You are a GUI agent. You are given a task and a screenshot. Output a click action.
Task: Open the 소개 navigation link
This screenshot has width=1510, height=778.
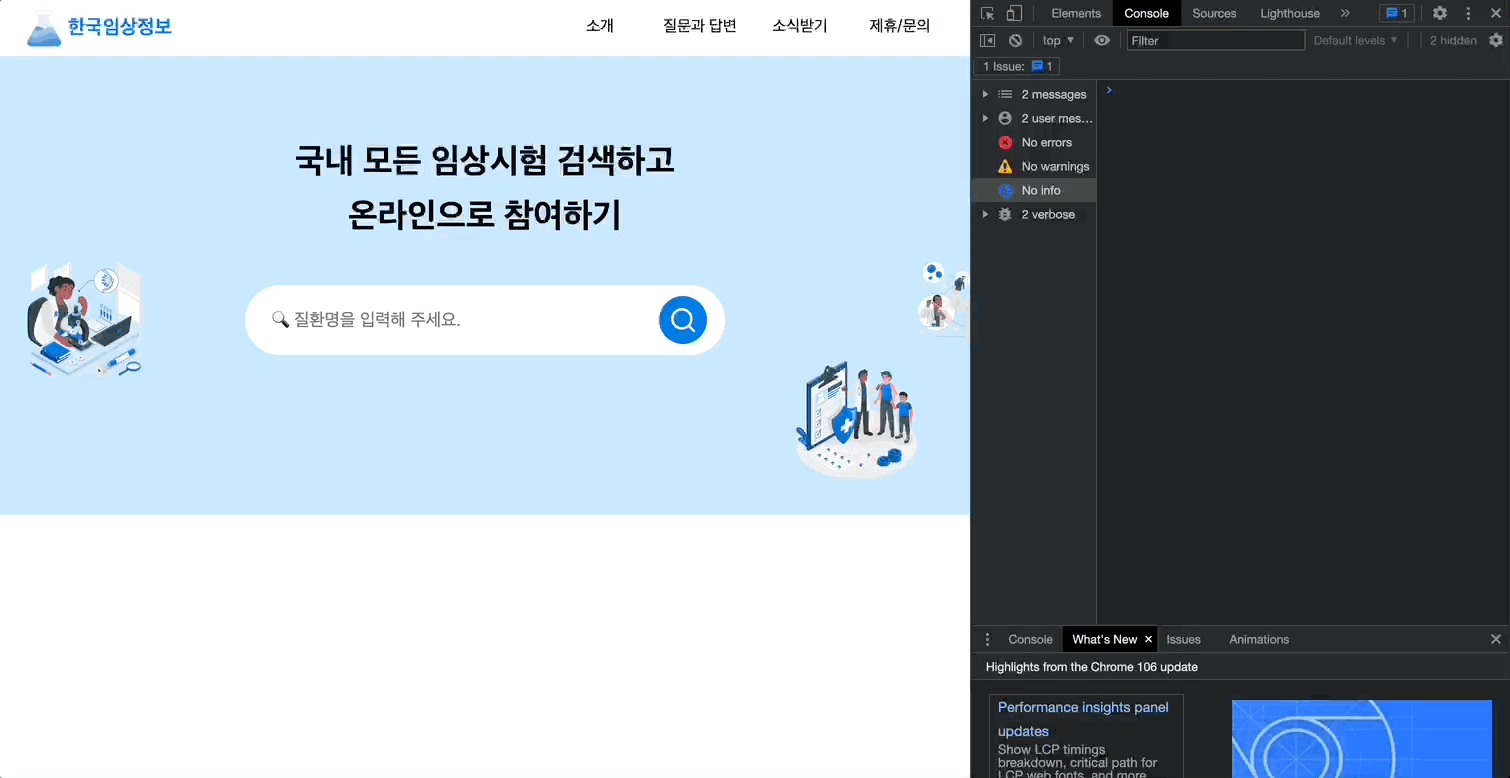pos(600,26)
